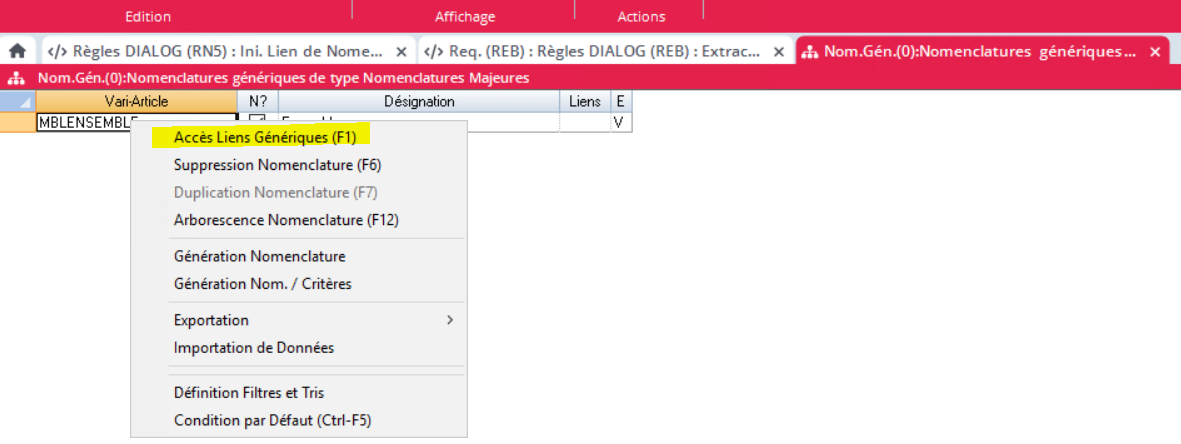This screenshot has width=1181, height=444.
Task: Run Génération Nomenclature from context menu
Action: pyautogui.click(x=259, y=257)
